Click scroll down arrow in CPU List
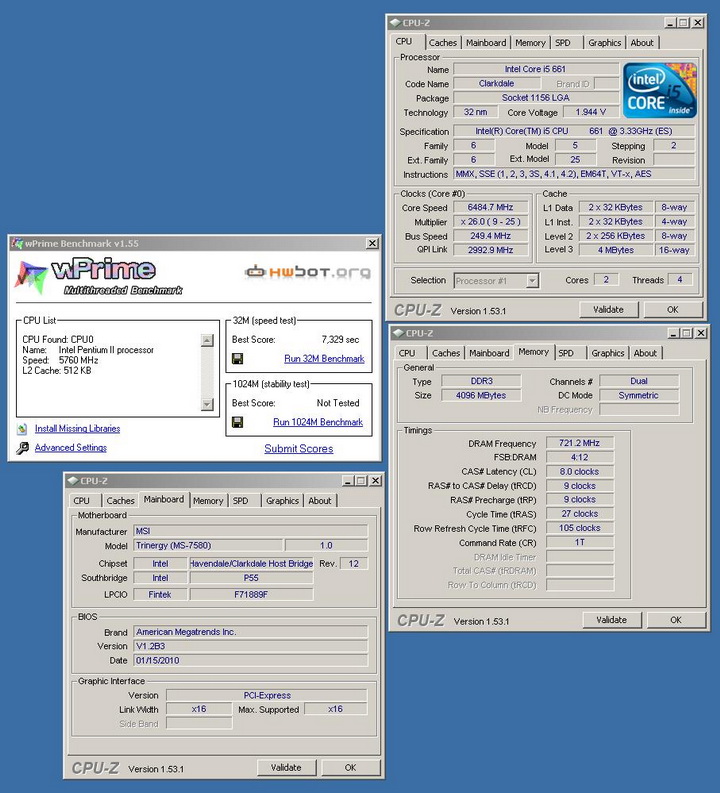 click(207, 404)
